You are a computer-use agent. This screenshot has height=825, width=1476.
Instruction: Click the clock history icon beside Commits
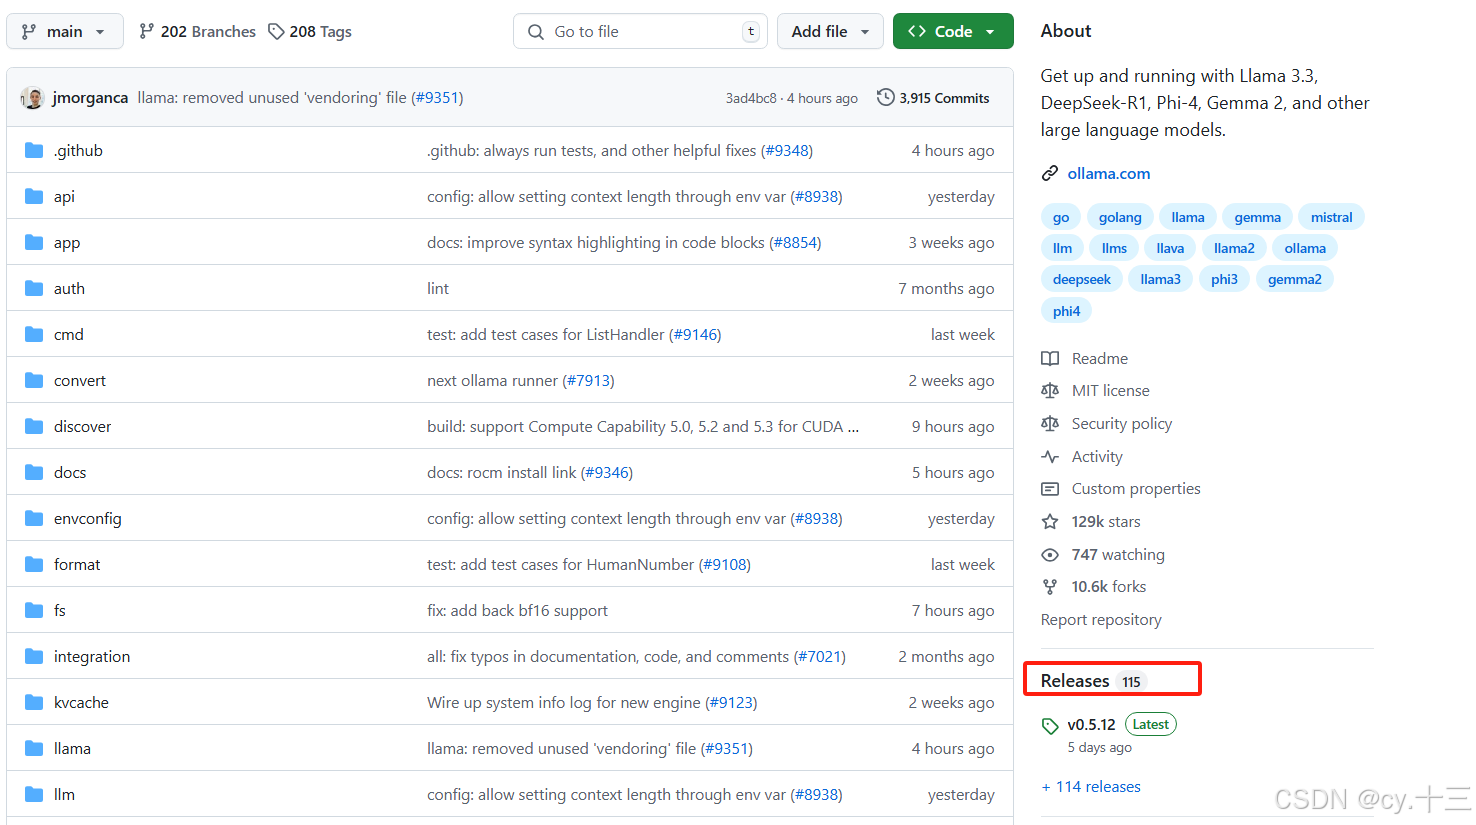pyautogui.click(x=885, y=98)
